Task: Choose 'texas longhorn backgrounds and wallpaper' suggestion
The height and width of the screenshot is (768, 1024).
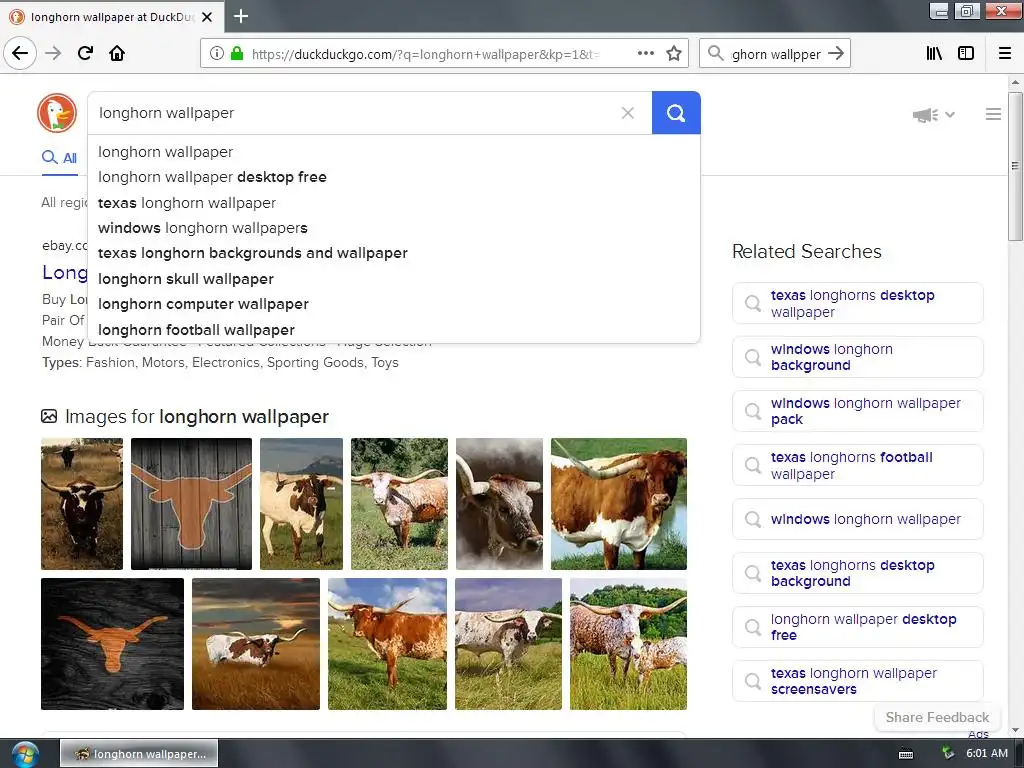Action: pyautogui.click(x=394, y=253)
